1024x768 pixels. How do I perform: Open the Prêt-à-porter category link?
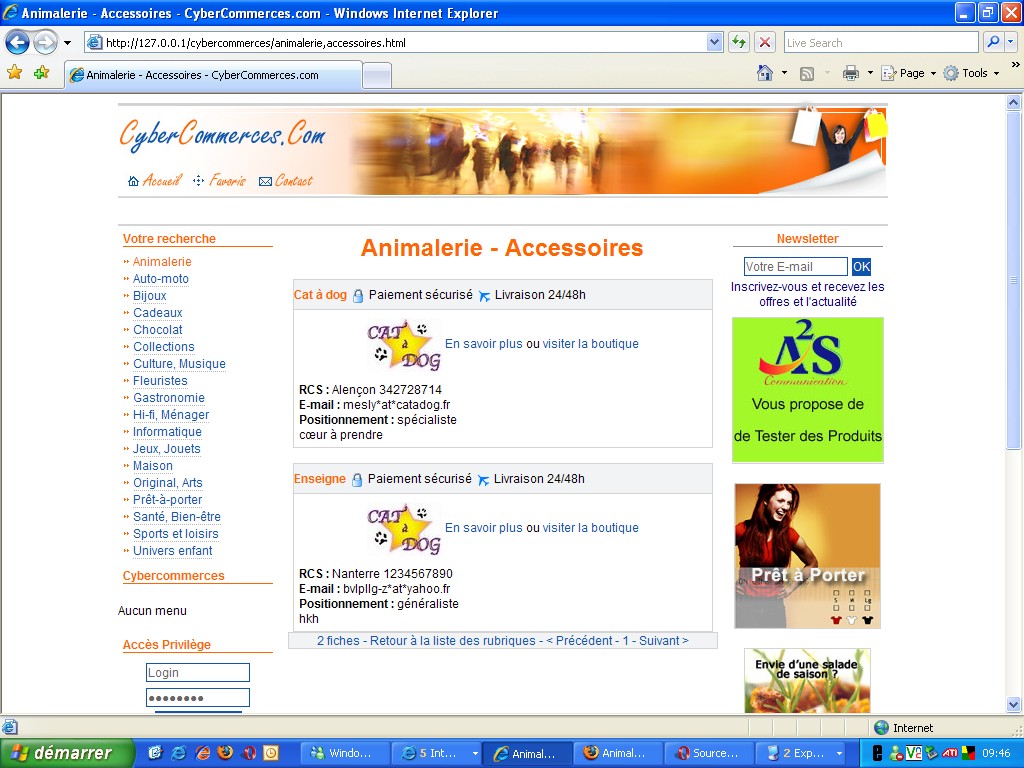(x=167, y=500)
